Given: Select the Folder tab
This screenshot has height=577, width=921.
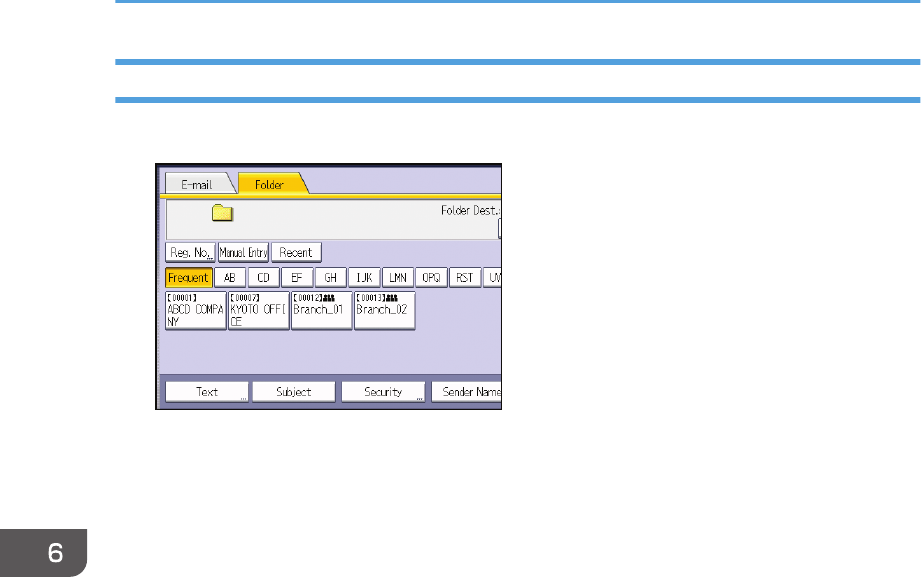Looking at the screenshot, I should (x=270, y=184).
